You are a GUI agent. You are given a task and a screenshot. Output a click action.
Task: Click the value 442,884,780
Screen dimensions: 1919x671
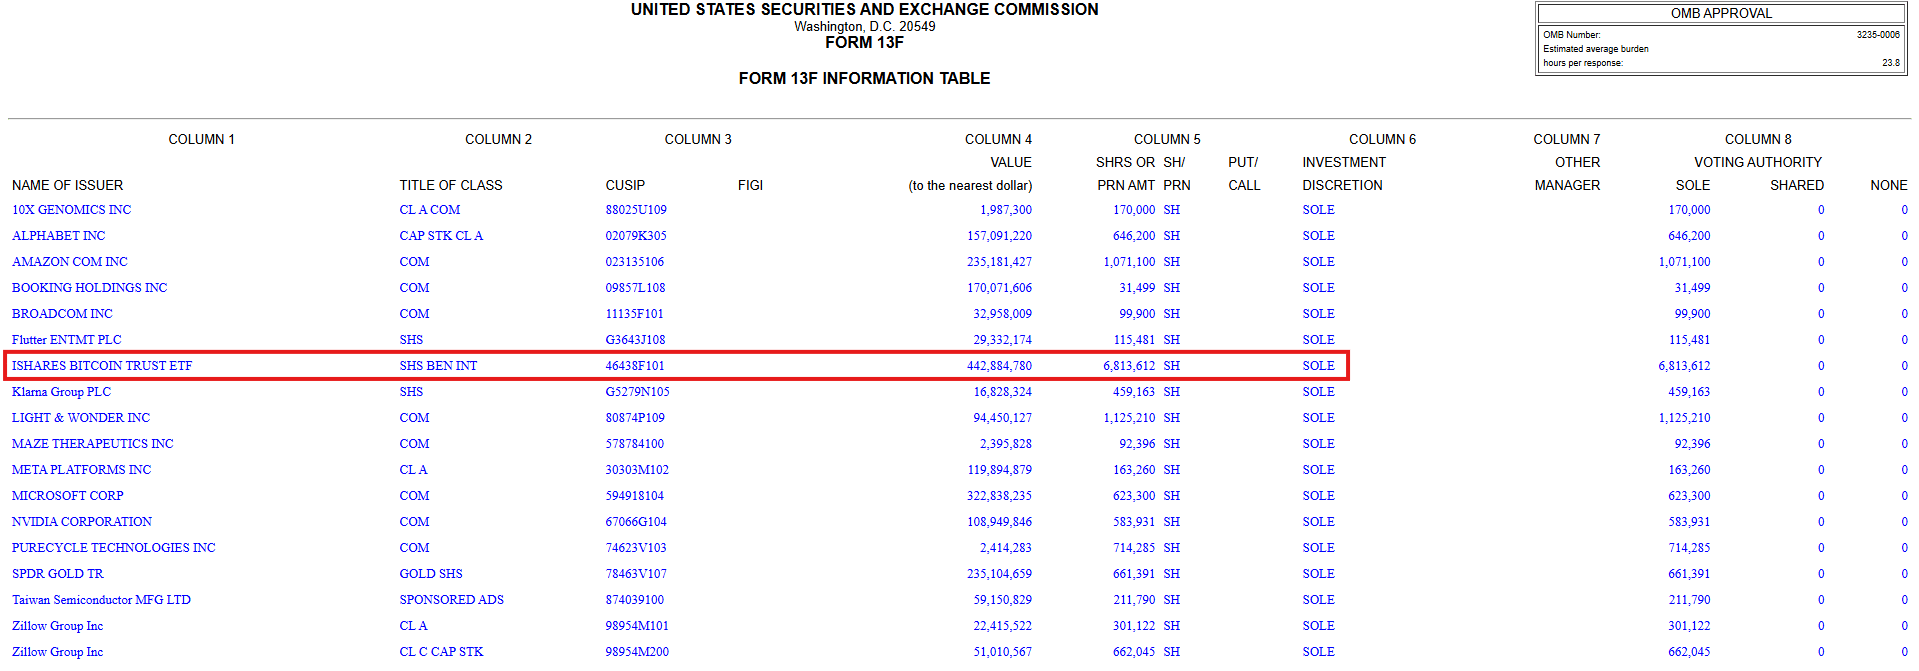[x=999, y=366]
